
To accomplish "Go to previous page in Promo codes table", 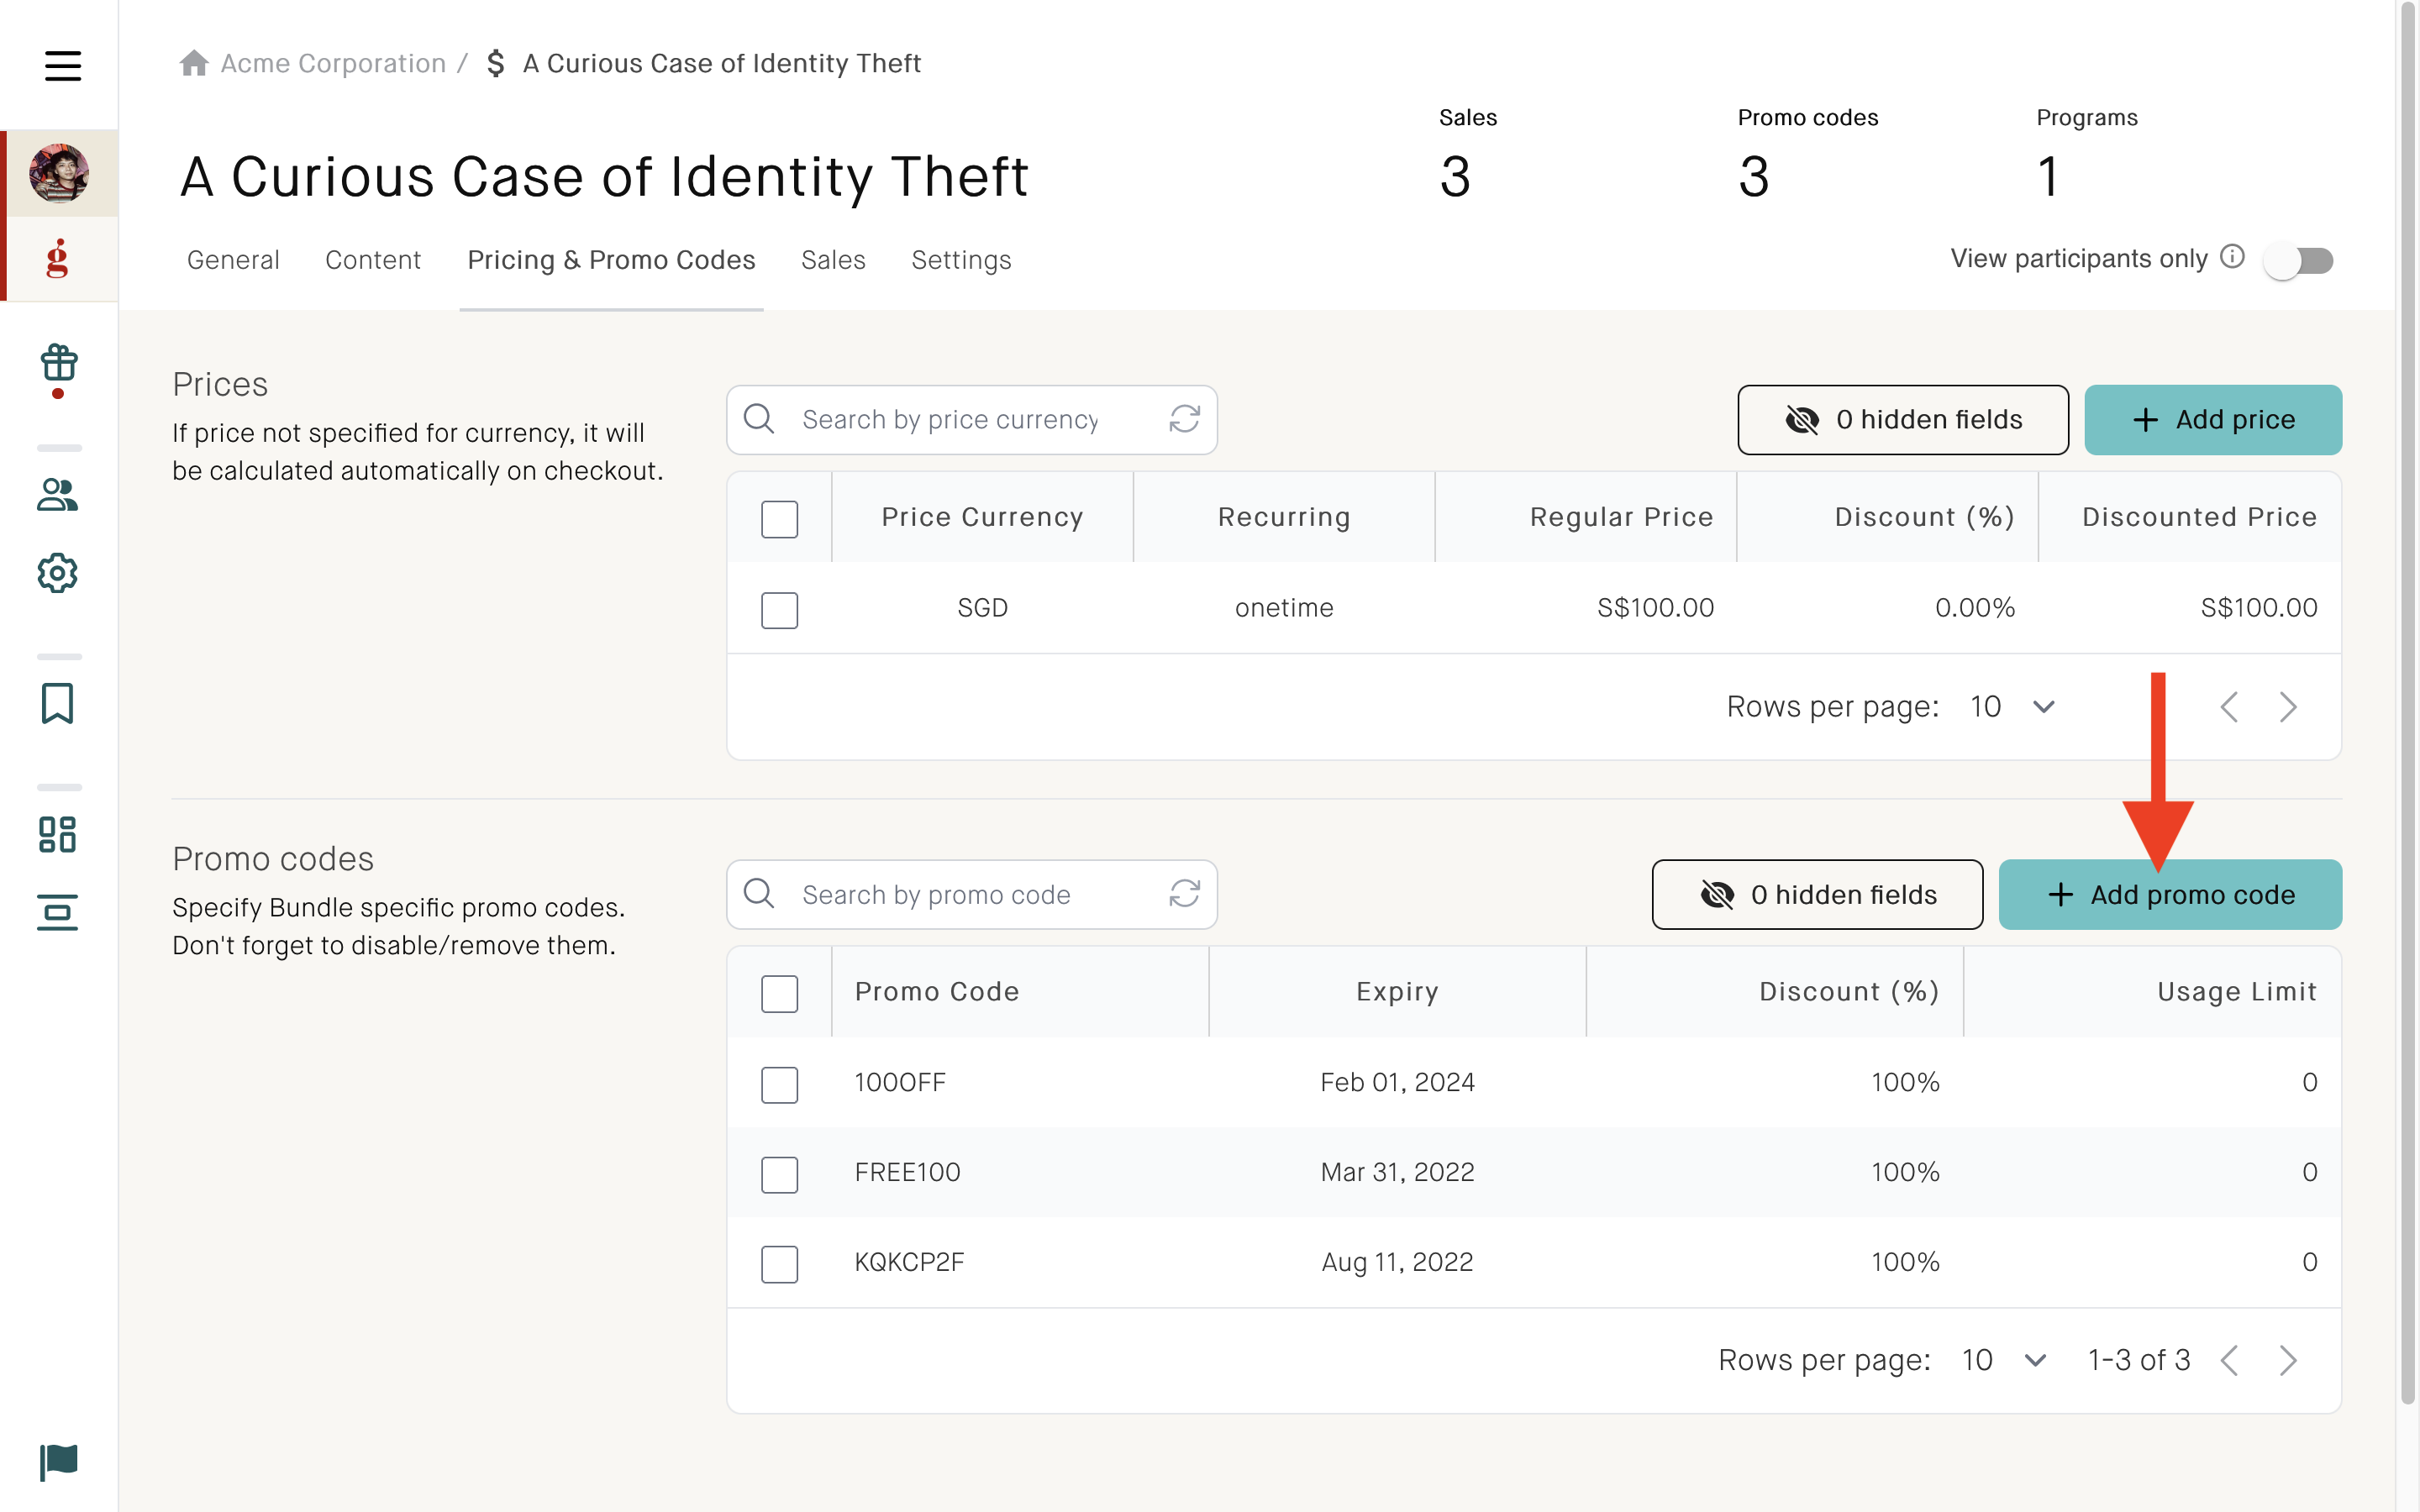I will [2229, 1360].
